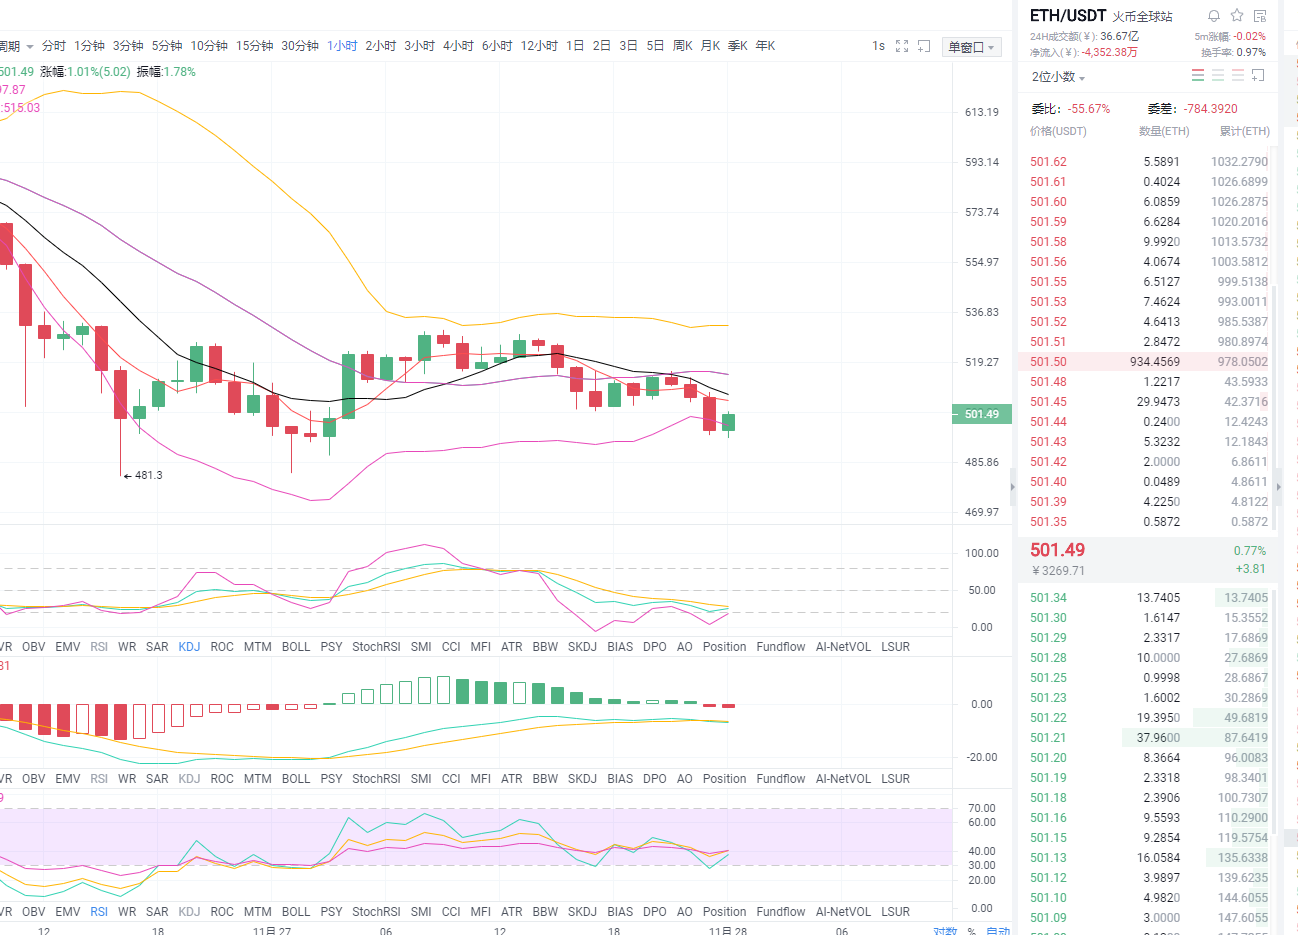Add ETH/USDT to favorites with the star icon
Viewport: 1298px width, 935px height.
tap(1237, 16)
